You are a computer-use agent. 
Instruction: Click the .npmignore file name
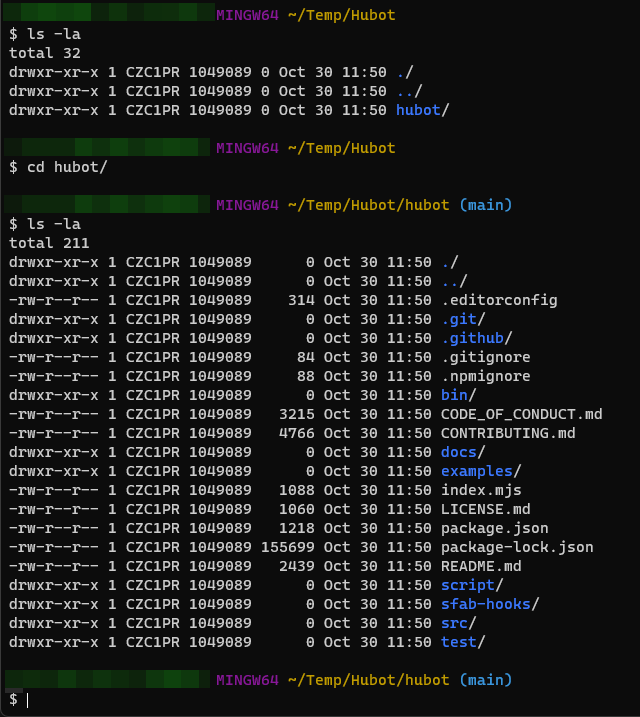point(485,376)
